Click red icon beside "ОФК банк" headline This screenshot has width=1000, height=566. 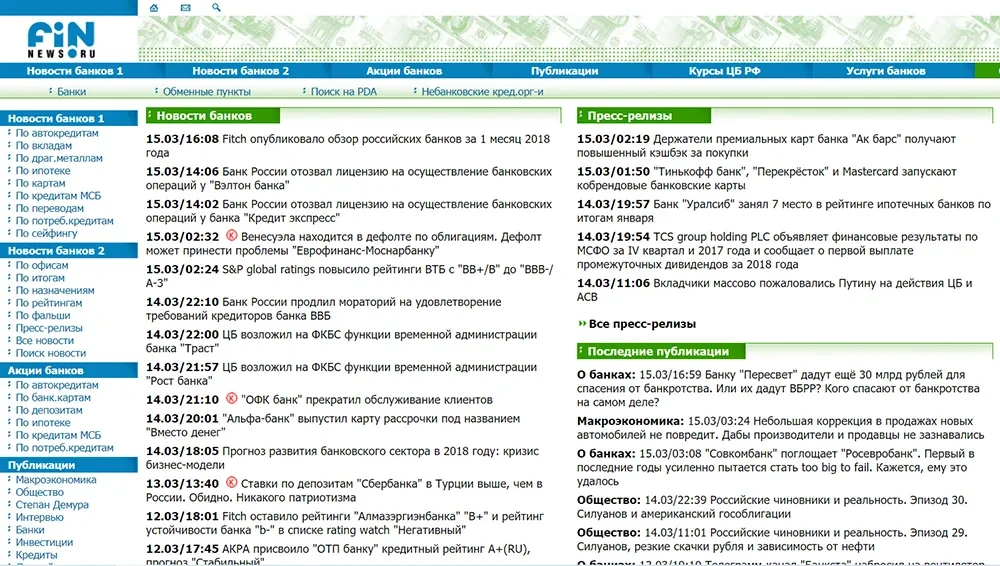[x=231, y=398]
